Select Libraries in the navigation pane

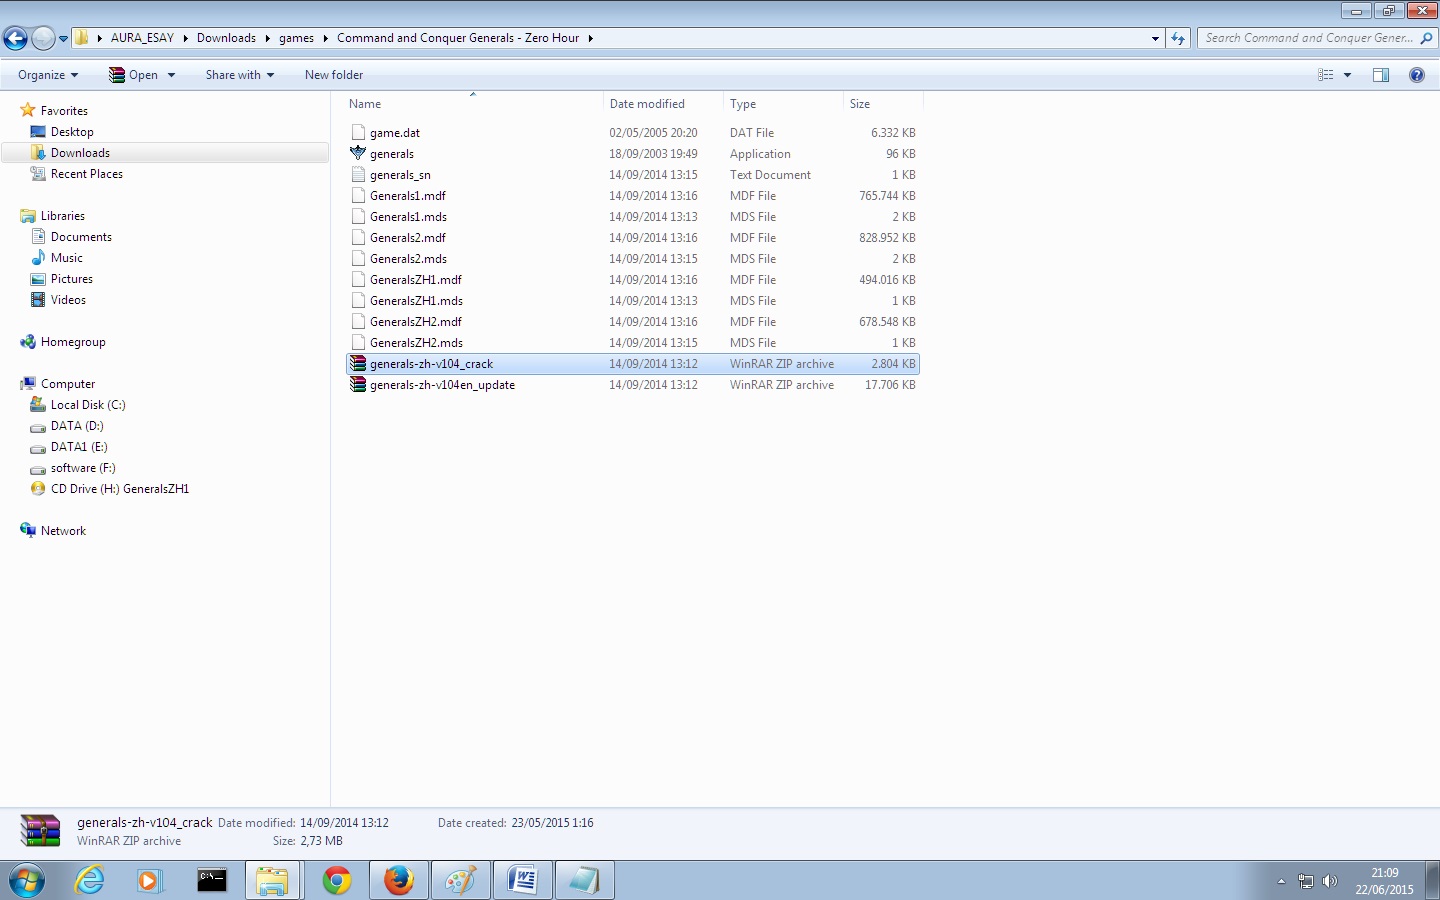pyautogui.click(x=63, y=216)
